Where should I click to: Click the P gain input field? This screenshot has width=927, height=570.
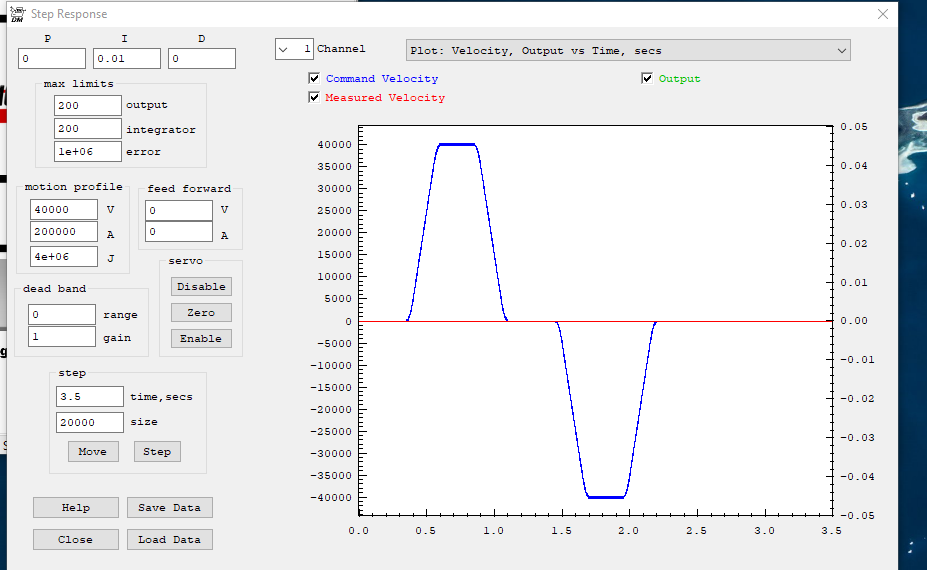pyautogui.click(x=52, y=59)
